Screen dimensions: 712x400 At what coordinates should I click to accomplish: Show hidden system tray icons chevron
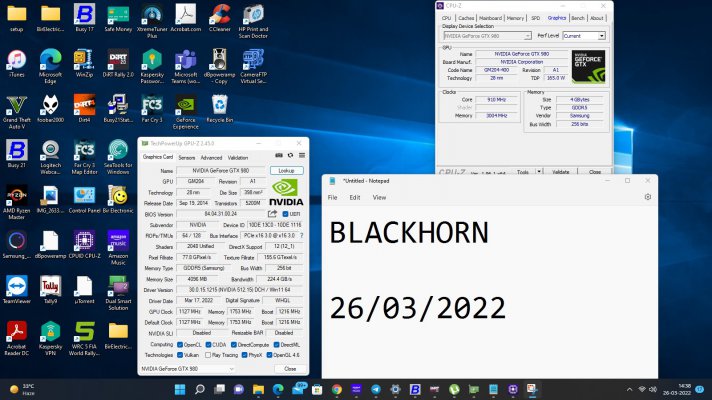629,390
